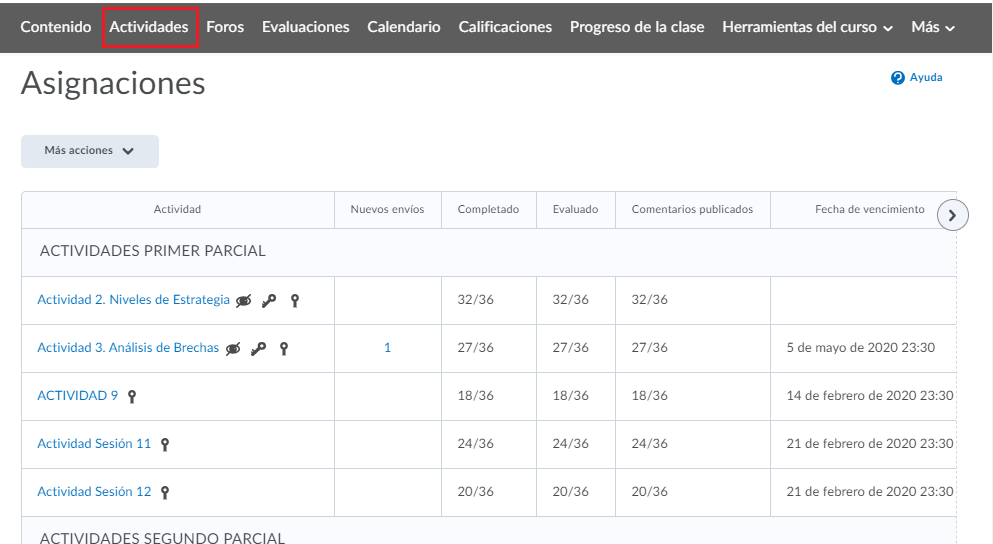Expand the Más menu in the navbar

[x=932, y=27]
